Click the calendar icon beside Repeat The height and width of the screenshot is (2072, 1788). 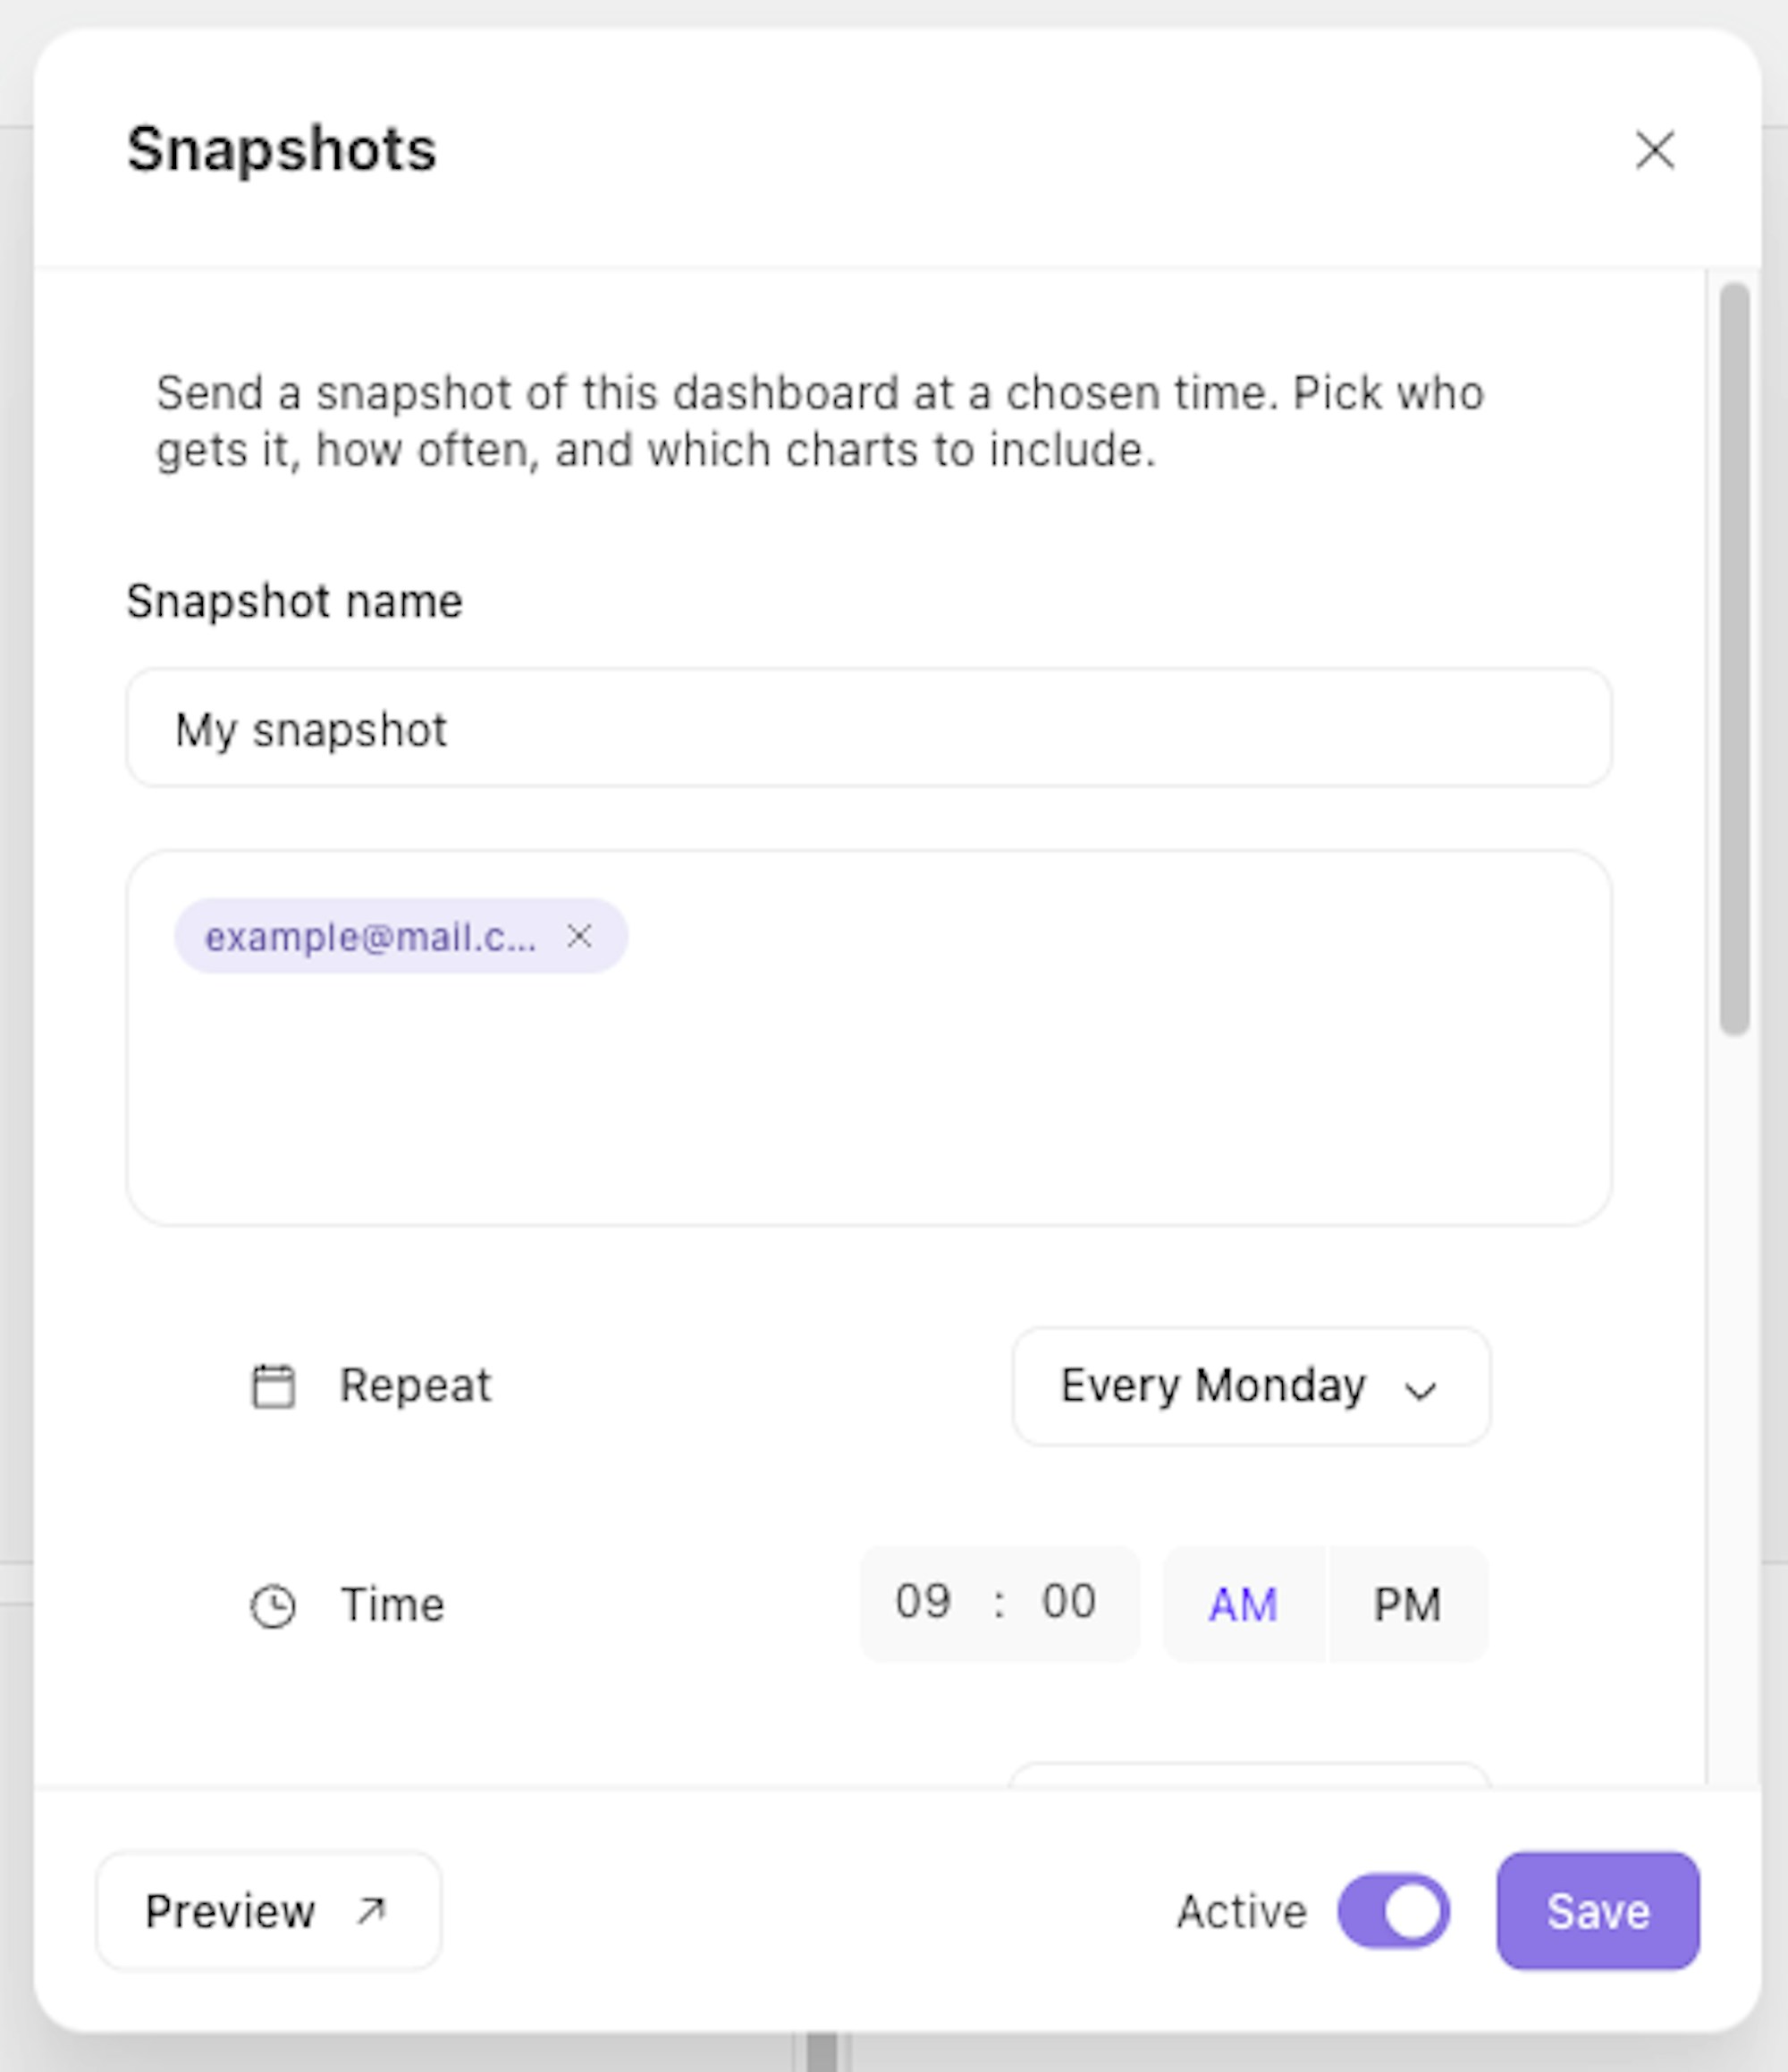click(273, 1386)
